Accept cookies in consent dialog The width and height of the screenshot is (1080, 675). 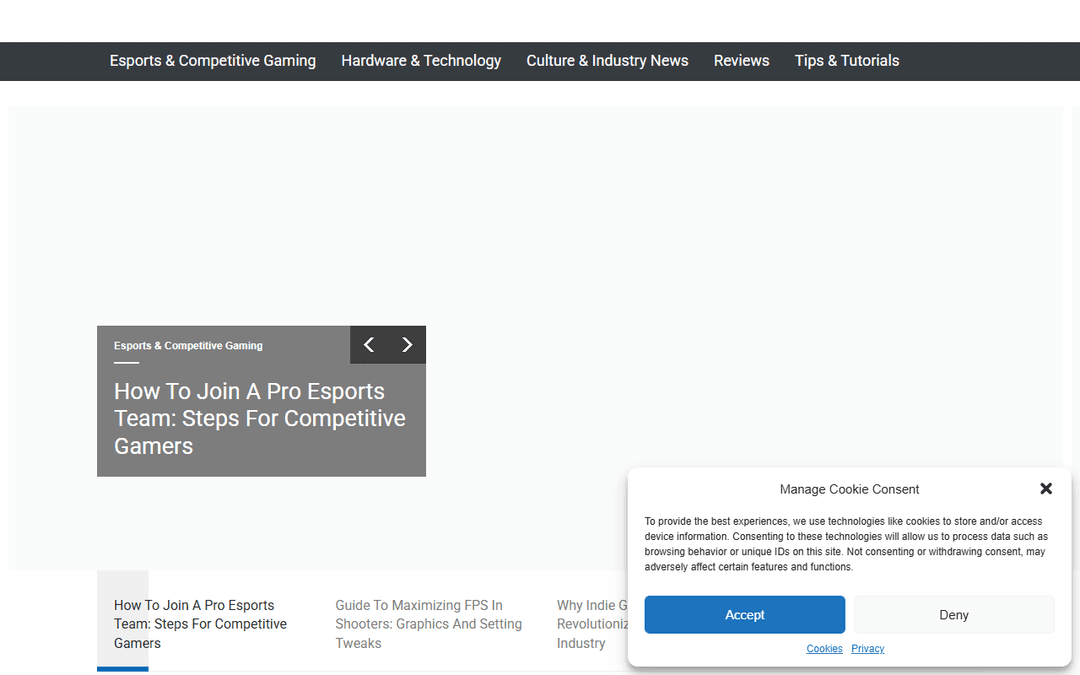pos(745,614)
